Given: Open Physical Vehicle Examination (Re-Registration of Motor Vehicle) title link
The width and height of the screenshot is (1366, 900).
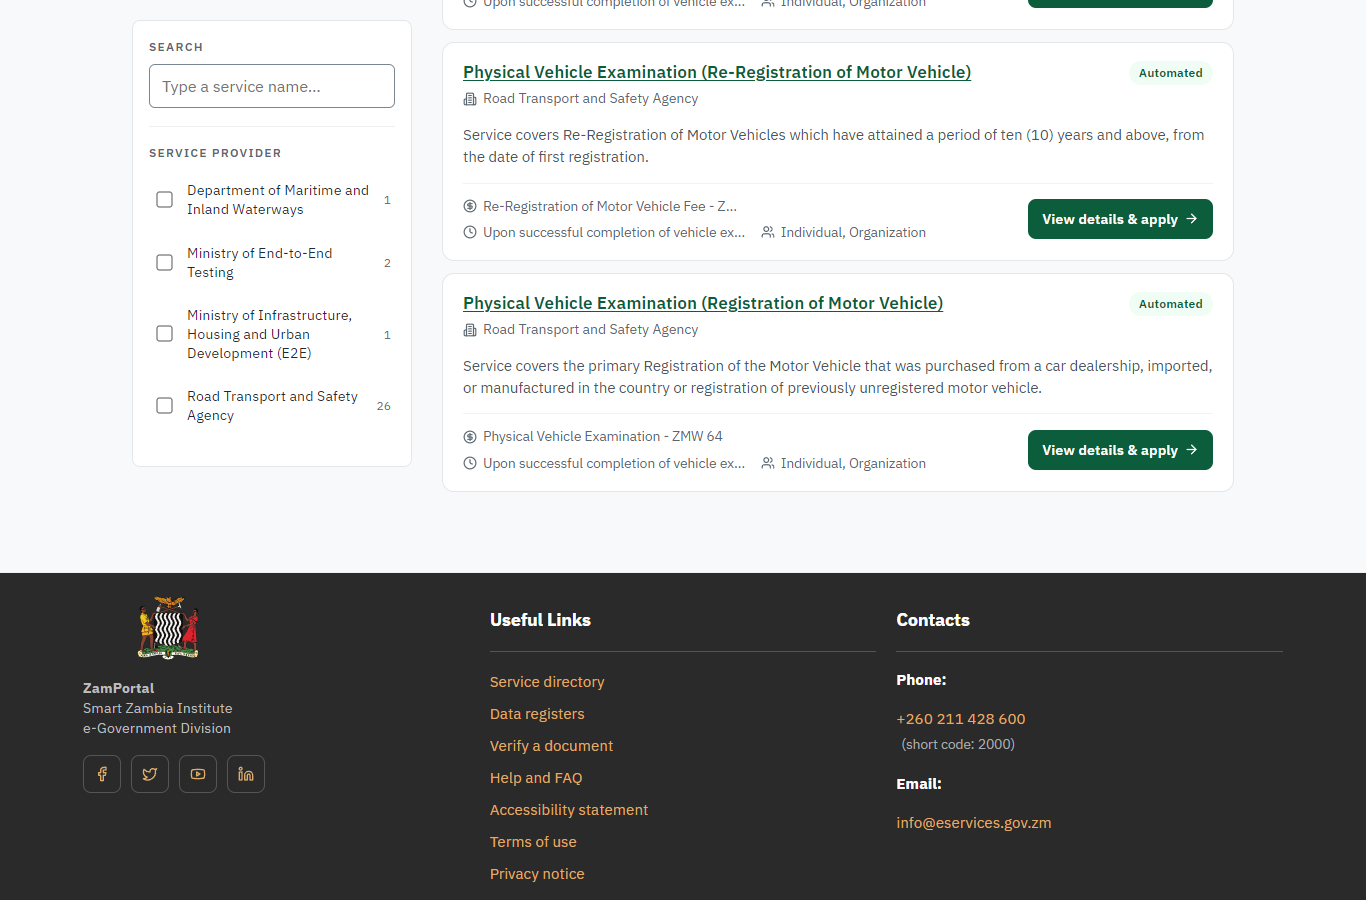Looking at the screenshot, I should 717,72.
